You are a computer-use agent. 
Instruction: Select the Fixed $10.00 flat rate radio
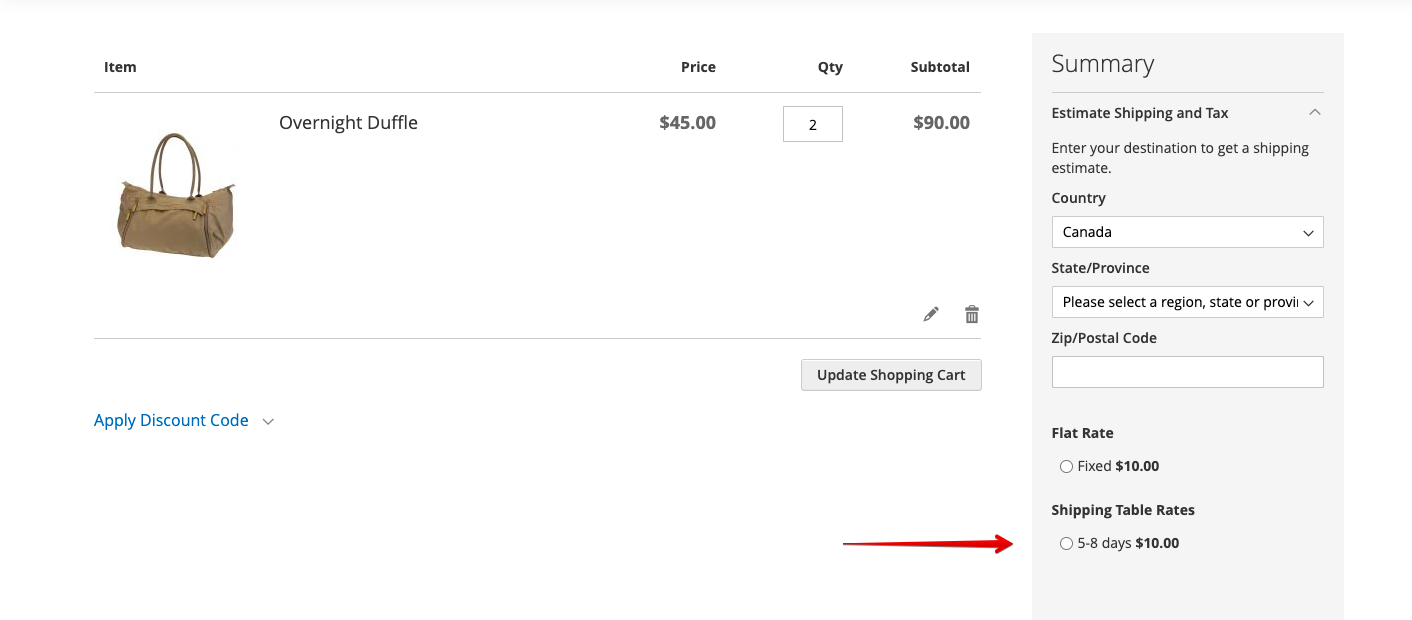pyautogui.click(x=1066, y=467)
